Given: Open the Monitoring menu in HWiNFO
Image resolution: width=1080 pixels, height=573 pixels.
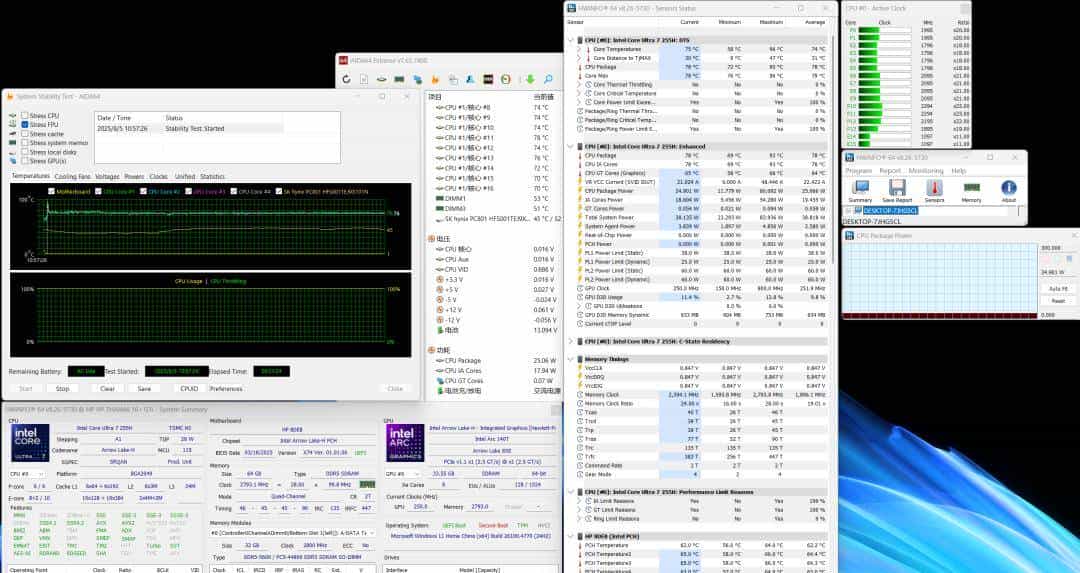Looking at the screenshot, I should pos(925,171).
